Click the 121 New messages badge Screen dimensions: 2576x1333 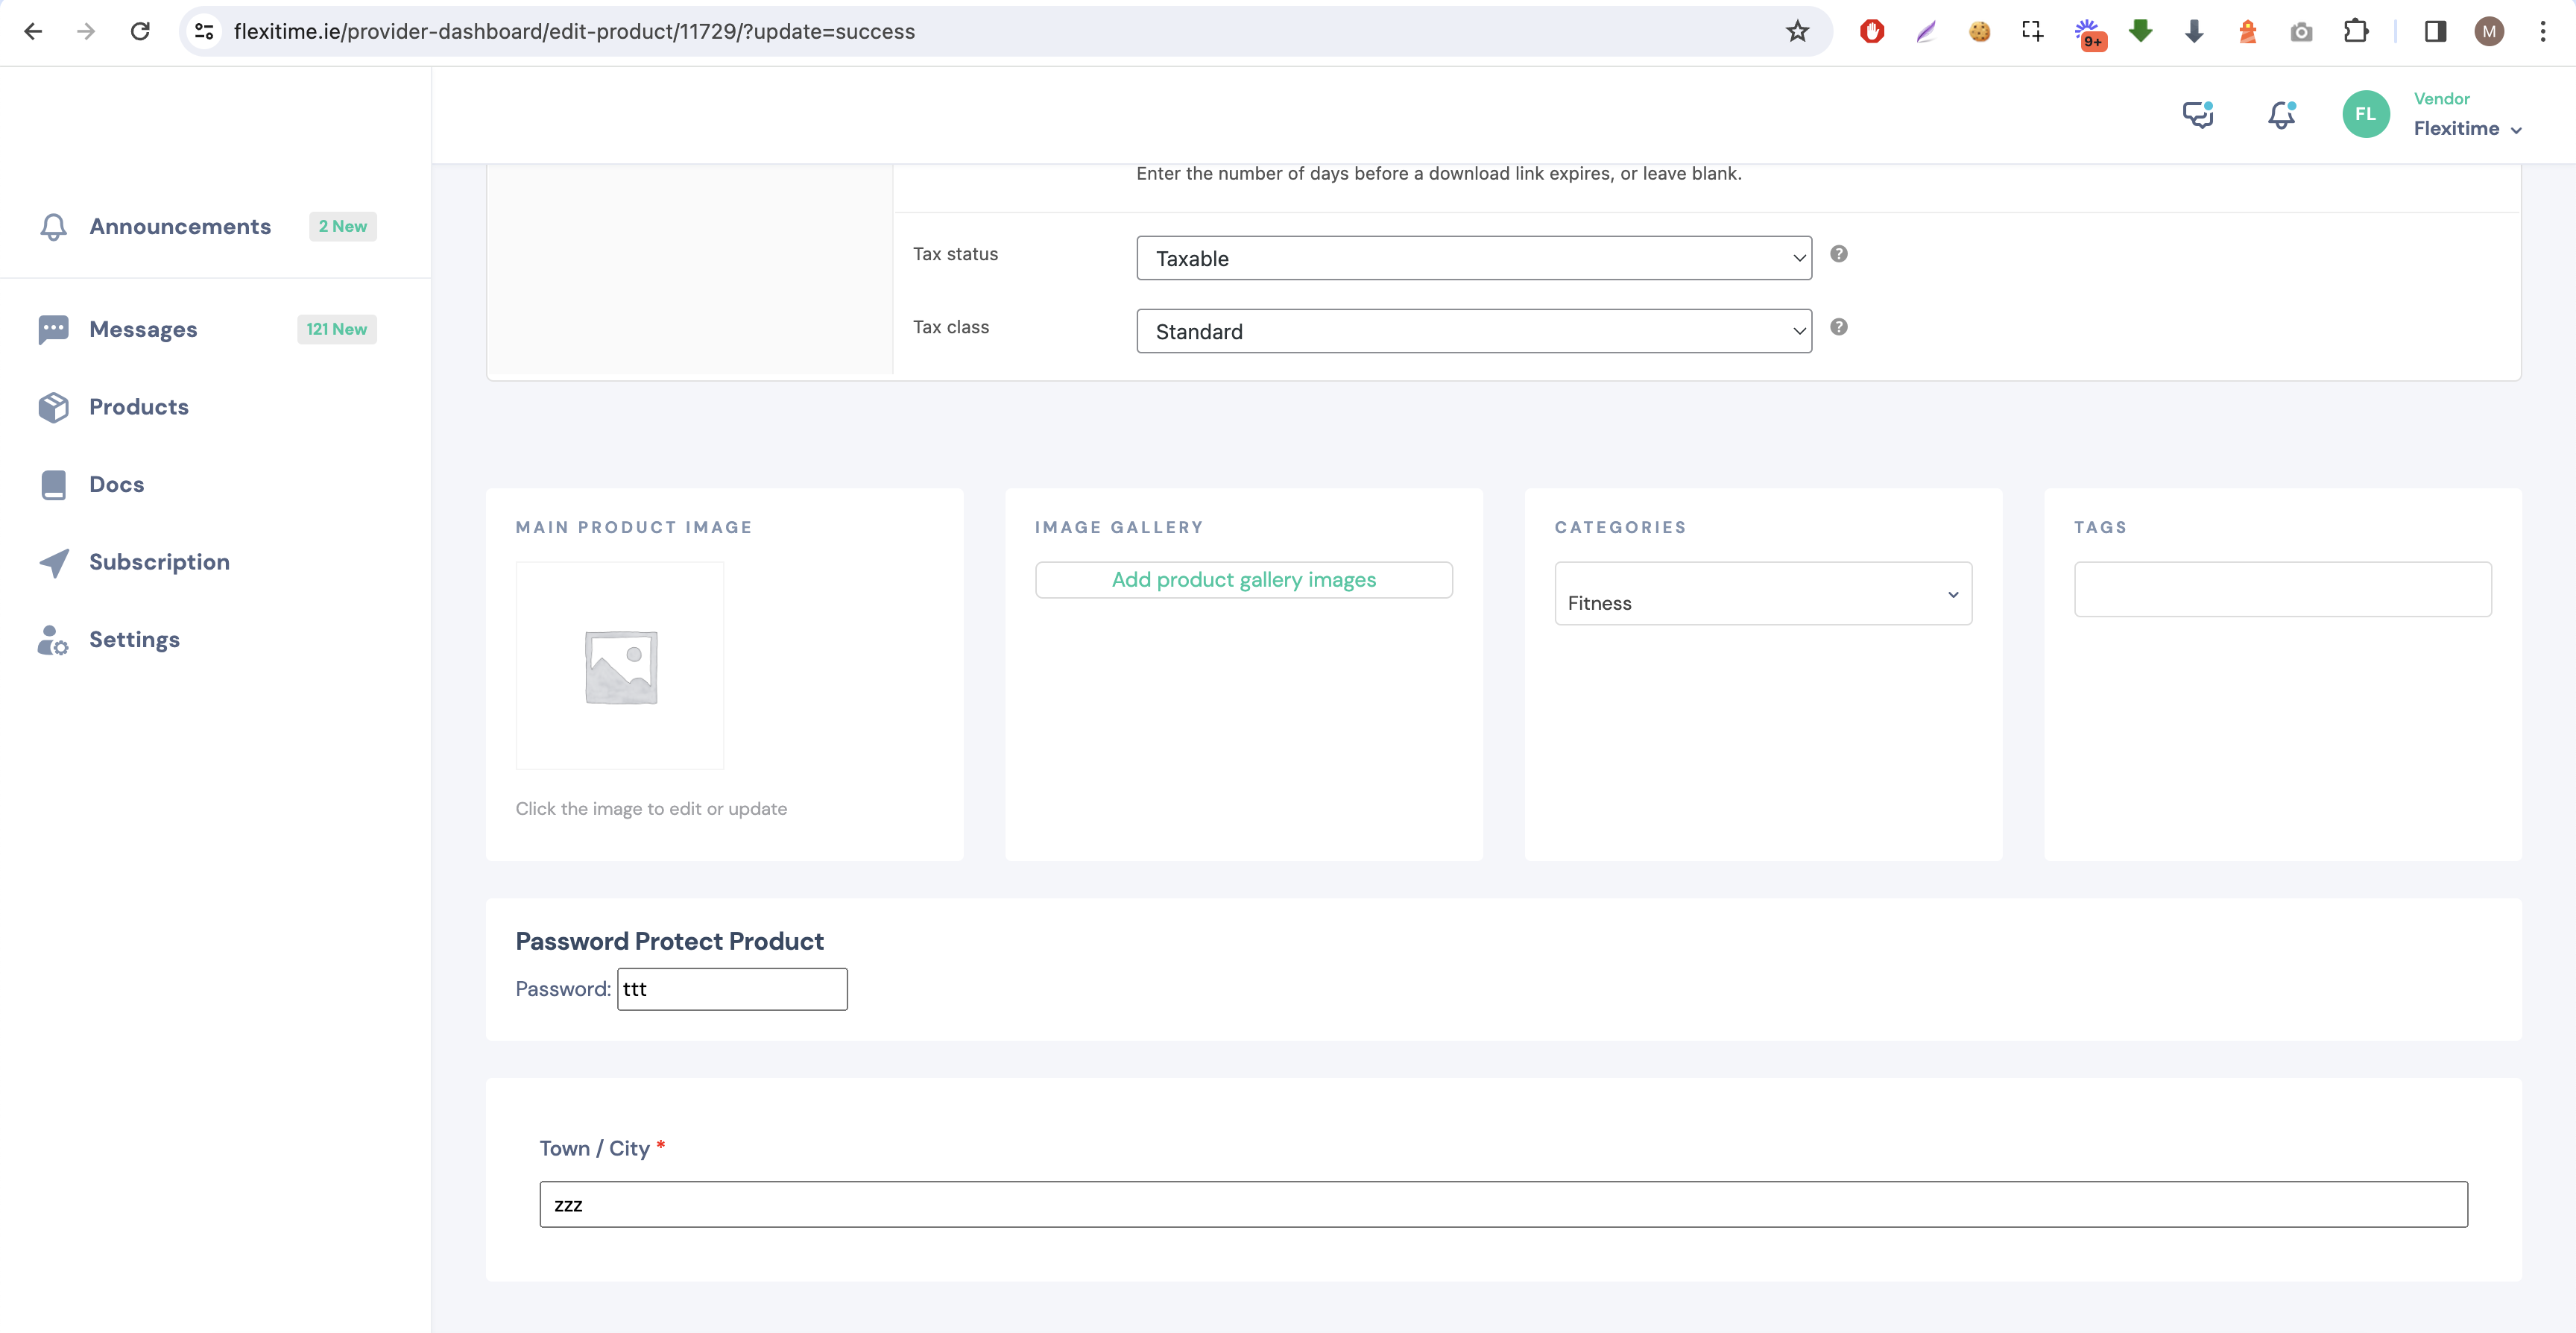point(336,329)
